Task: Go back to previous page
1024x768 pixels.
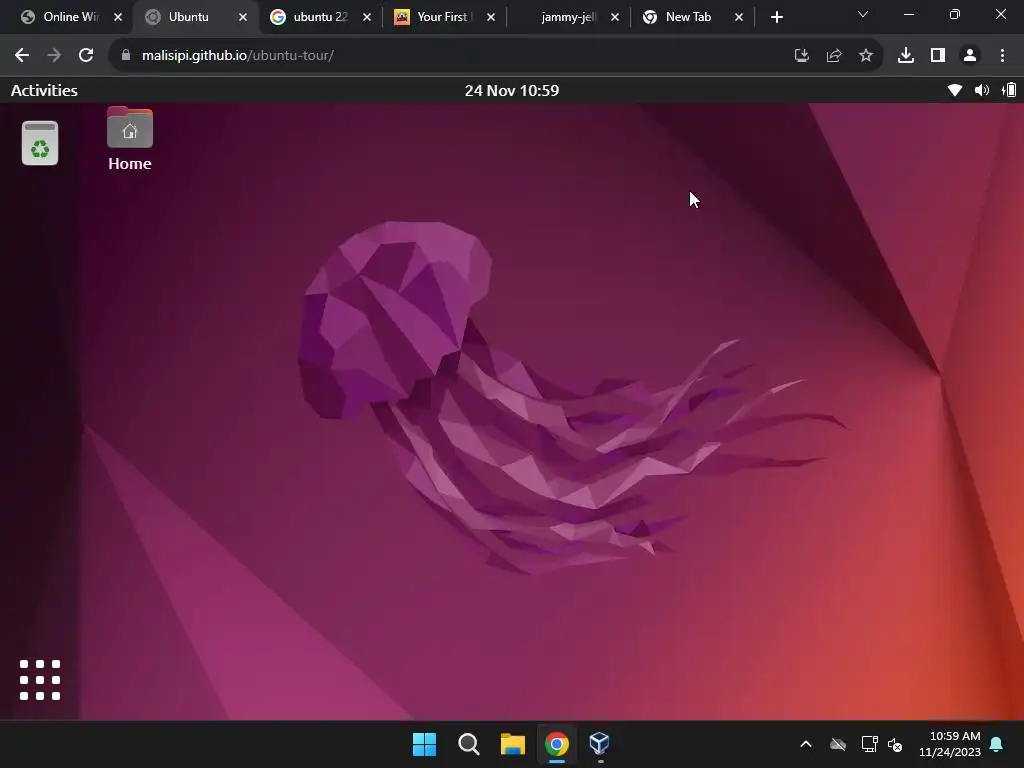Action: pos(22,56)
